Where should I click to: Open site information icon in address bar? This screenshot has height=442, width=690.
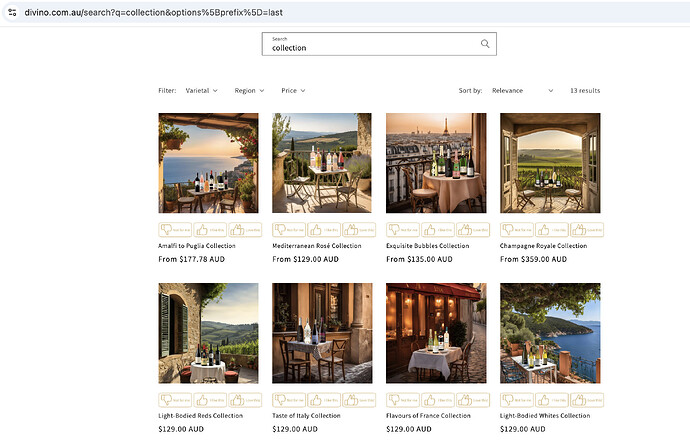coord(11,11)
